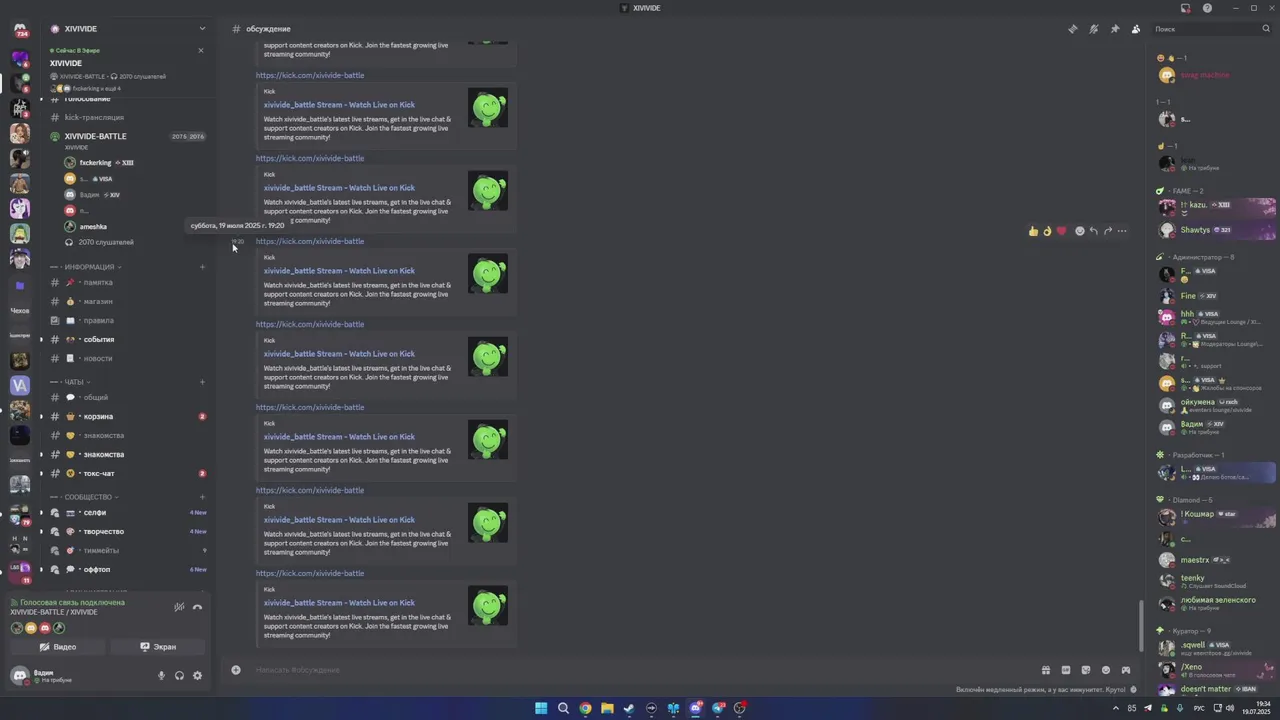Toggle noise suppression in voice panel

179,607
